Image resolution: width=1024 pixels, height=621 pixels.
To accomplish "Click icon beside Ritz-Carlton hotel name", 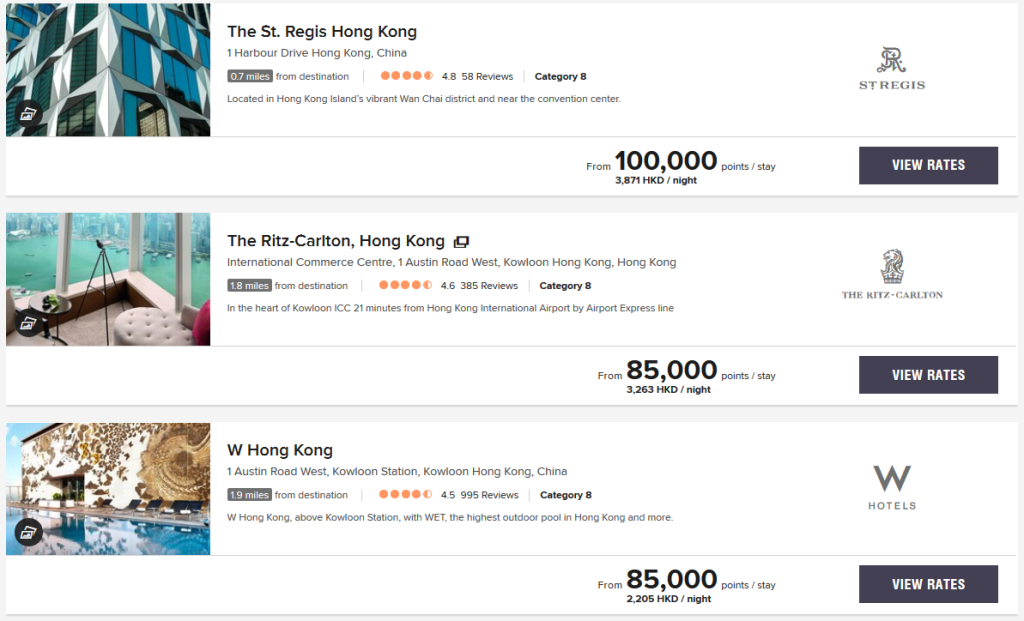I will pyautogui.click(x=461, y=242).
